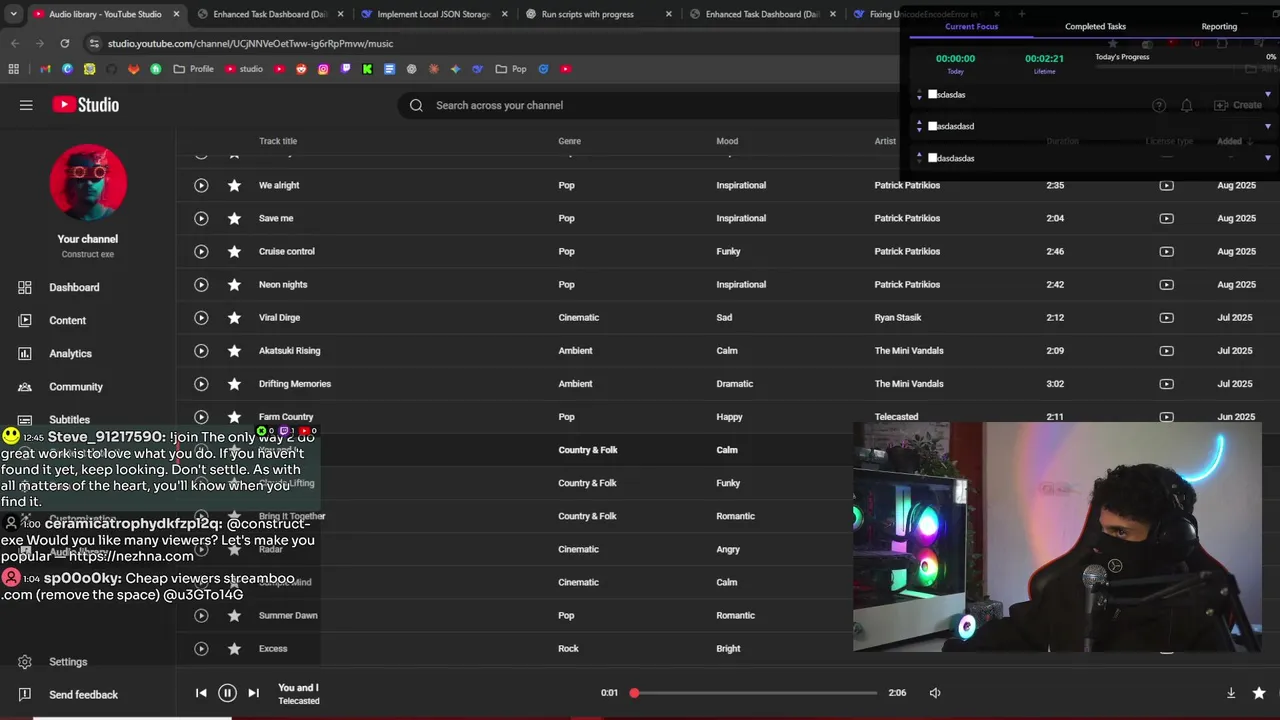Viewport: 1280px width, 720px height.
Task: Play the track "Viral Dirge"
Action: coord(201,317)
